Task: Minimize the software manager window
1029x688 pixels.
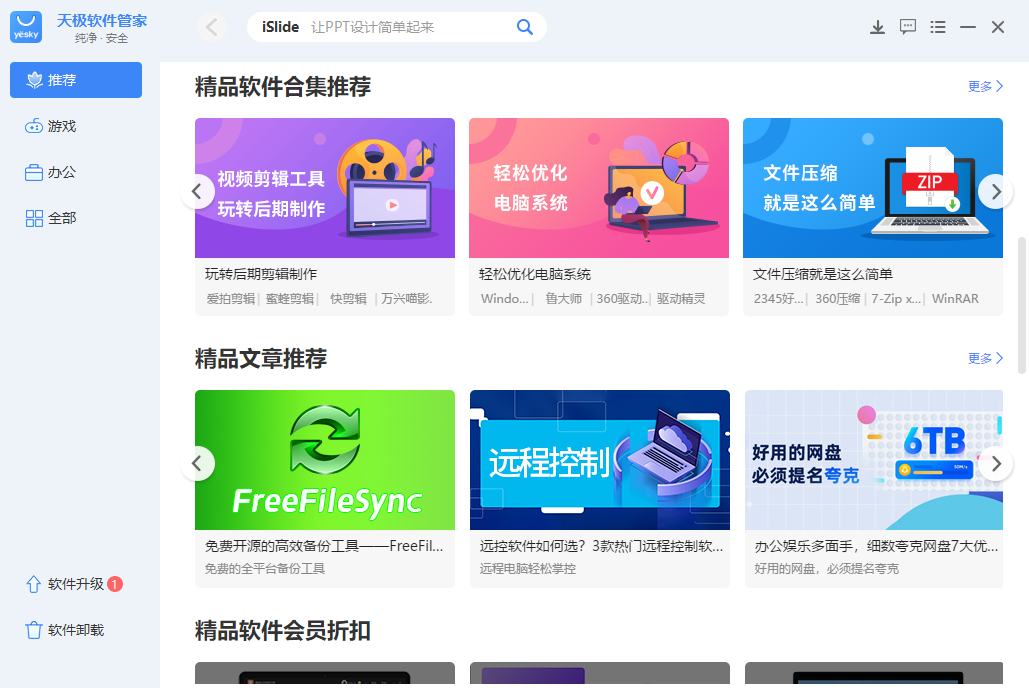Action: click(968, 27)
